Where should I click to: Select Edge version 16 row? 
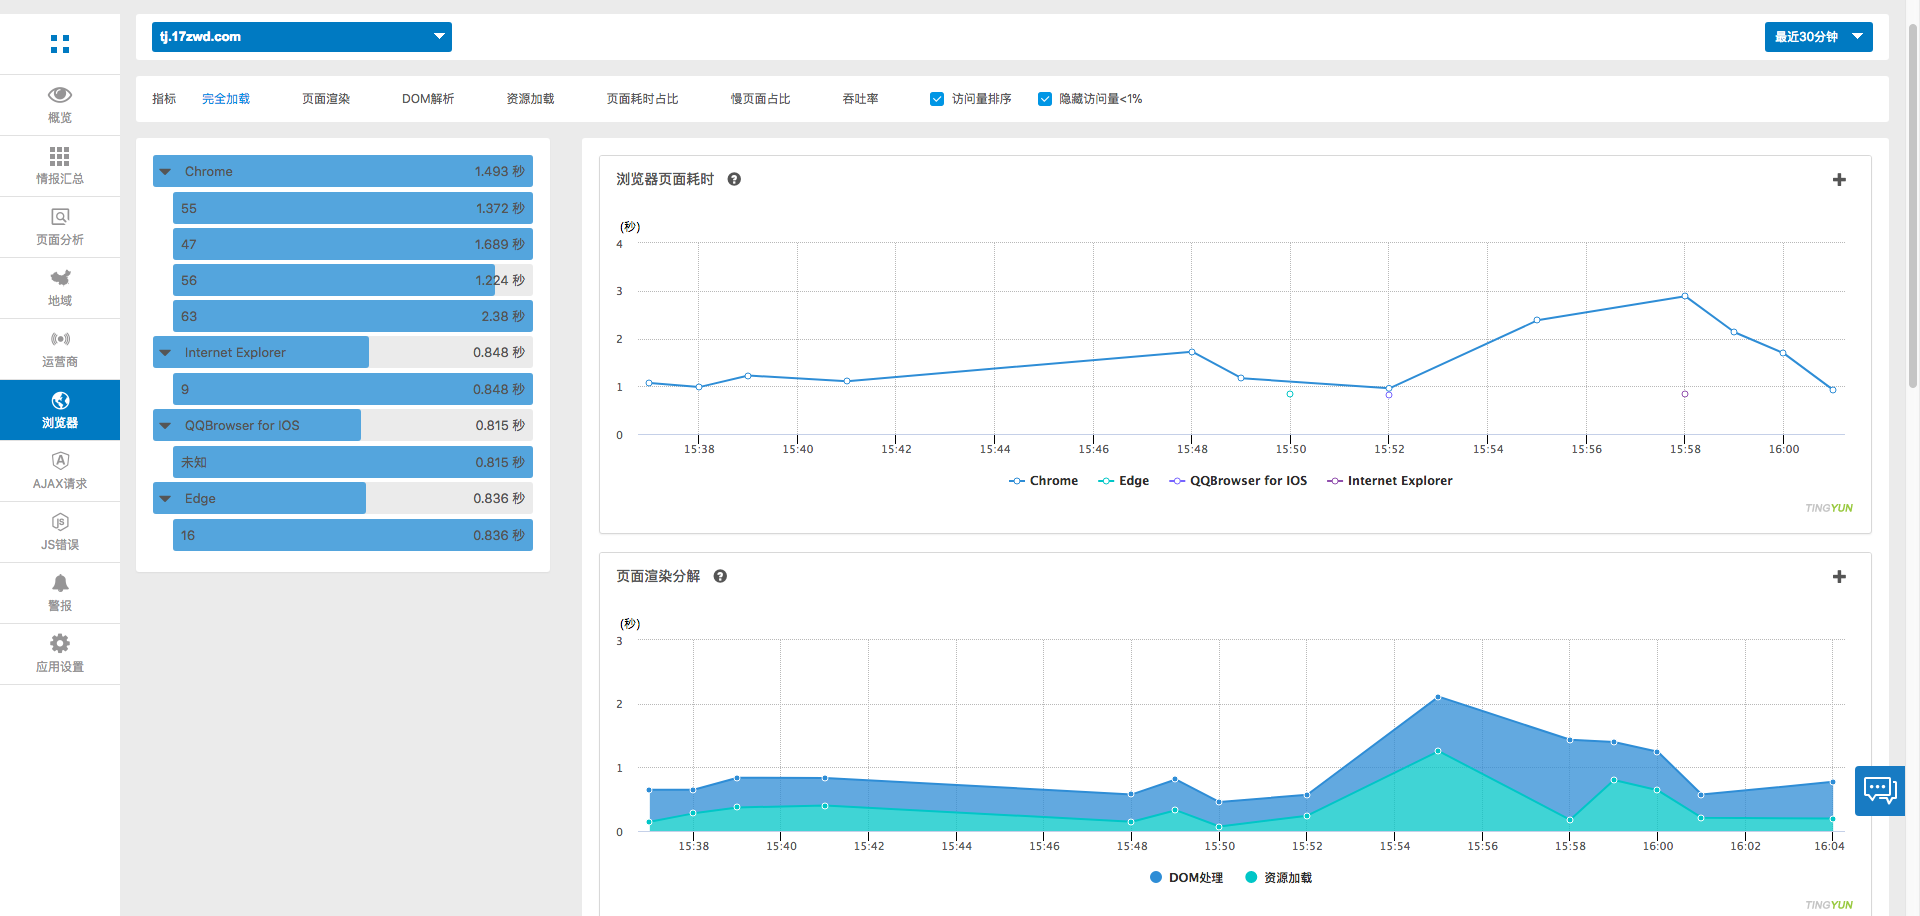coord(353,535)
